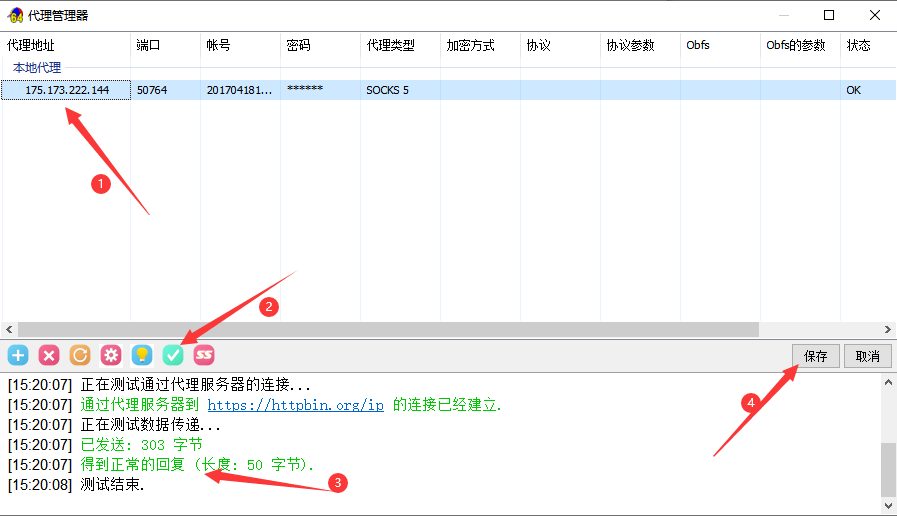Click log line 得到正常的回复 (长度: 50 字节)
This screenshot has height=516, width=897.
pyautogui.click(x=197, y=465)
